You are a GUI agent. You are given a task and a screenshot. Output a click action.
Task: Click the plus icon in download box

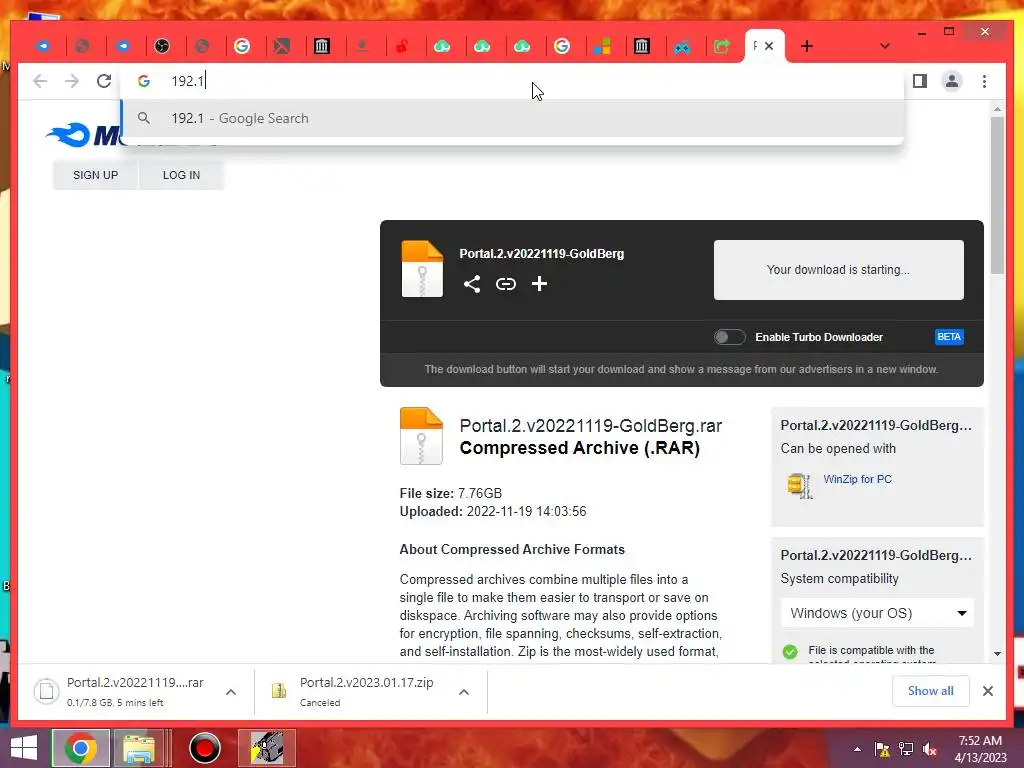coord(539,283)
